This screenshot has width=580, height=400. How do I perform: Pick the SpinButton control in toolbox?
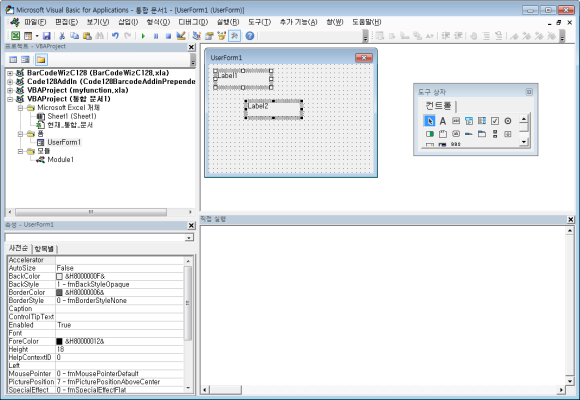(x=508, y=134)
